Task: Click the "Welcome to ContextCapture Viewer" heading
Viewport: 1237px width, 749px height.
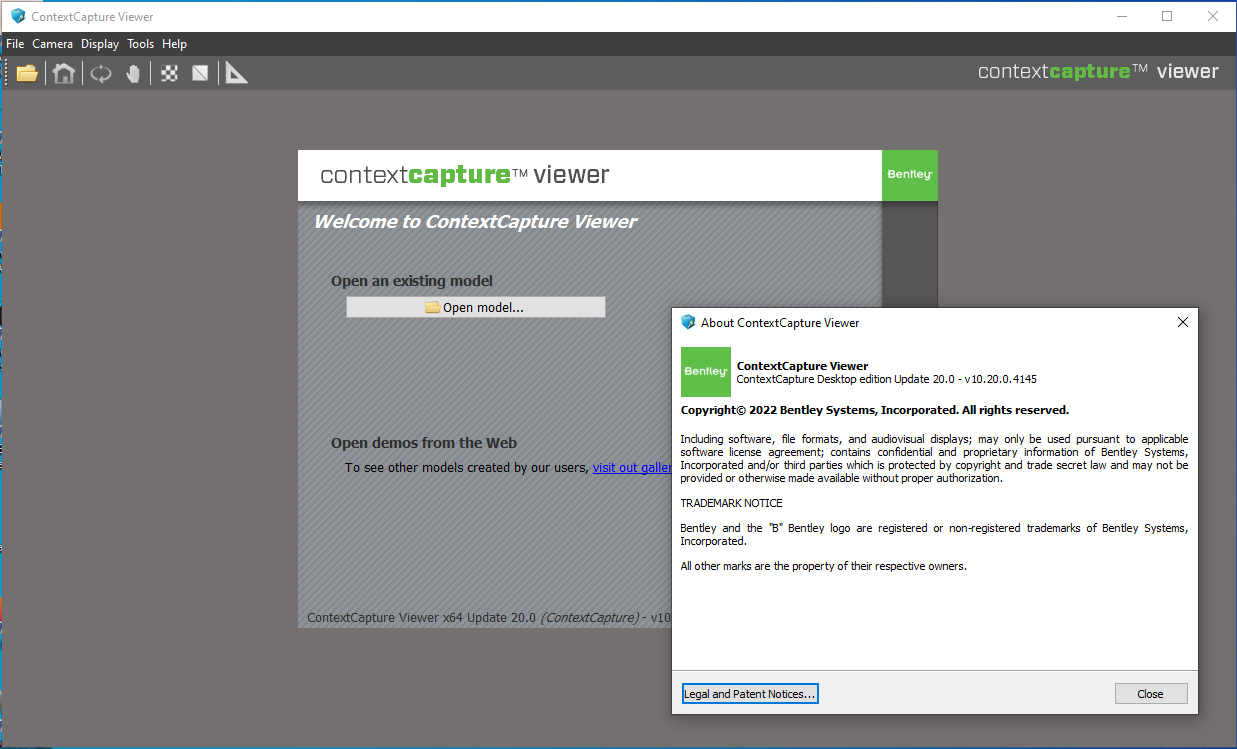Action: 475,222
